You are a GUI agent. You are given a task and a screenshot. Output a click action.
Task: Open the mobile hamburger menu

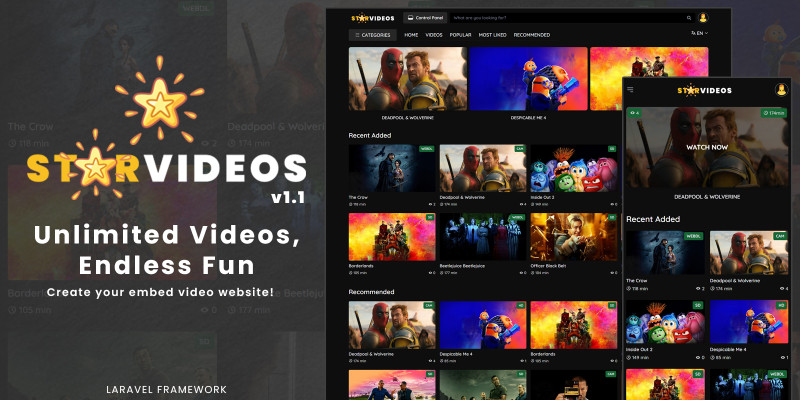pyautogui.click(x=631, y=90)
